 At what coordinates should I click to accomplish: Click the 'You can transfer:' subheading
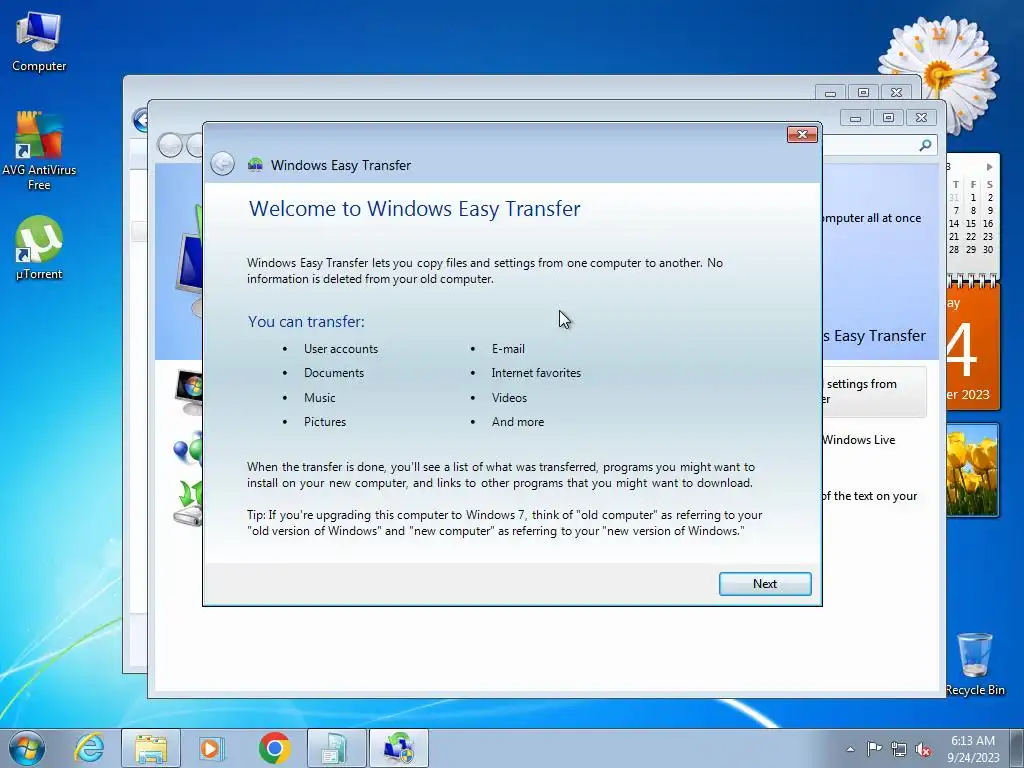(306, 322)
